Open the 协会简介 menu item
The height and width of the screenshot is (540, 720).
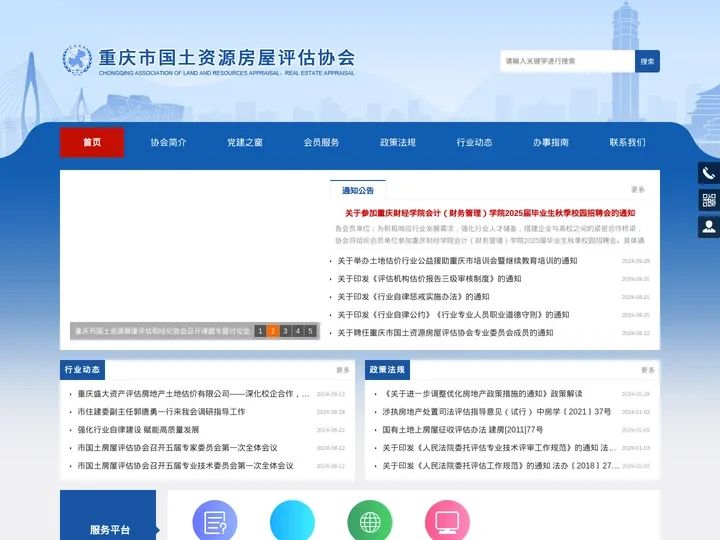169,142
